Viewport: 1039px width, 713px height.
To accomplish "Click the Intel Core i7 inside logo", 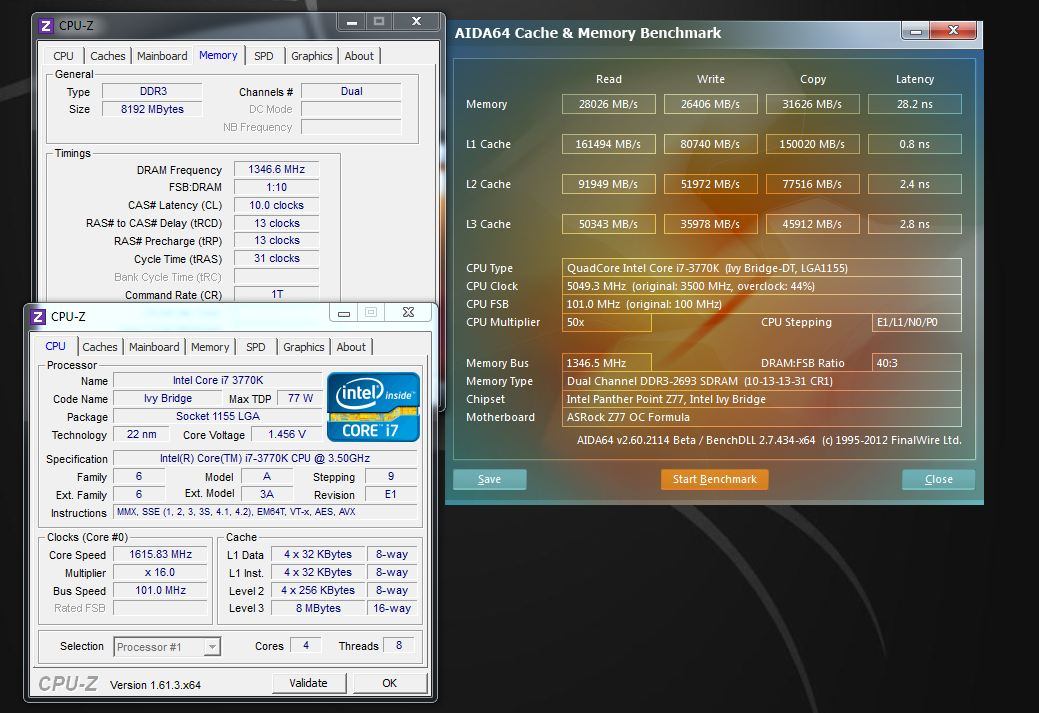I will tap(374, 407).
